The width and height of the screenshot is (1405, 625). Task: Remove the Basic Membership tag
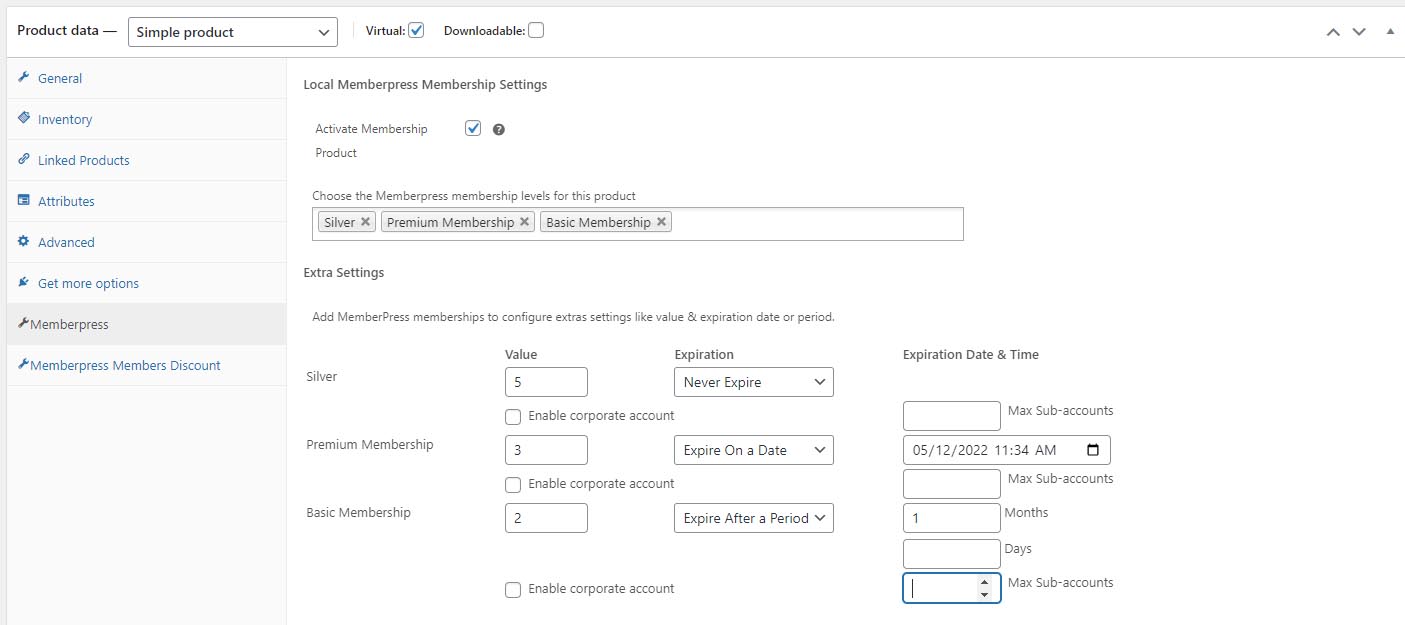tap(661, 222)
